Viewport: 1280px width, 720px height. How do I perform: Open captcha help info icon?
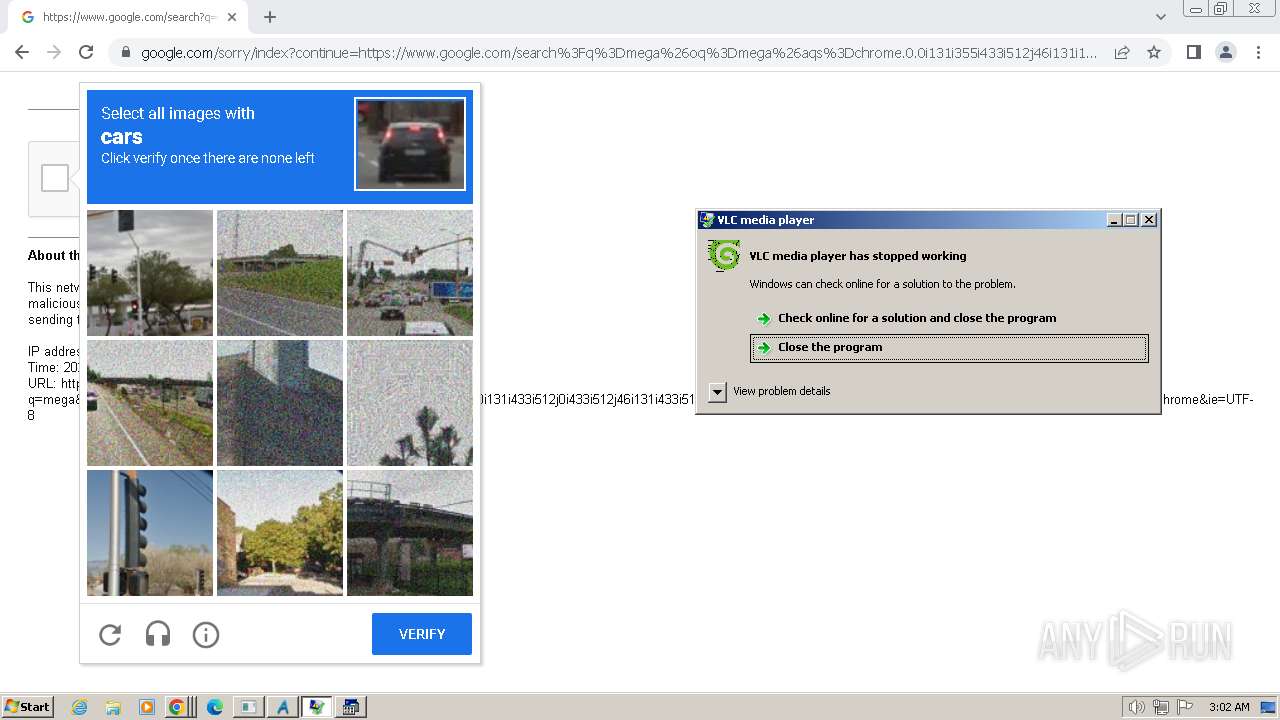[x=206, y=634]
